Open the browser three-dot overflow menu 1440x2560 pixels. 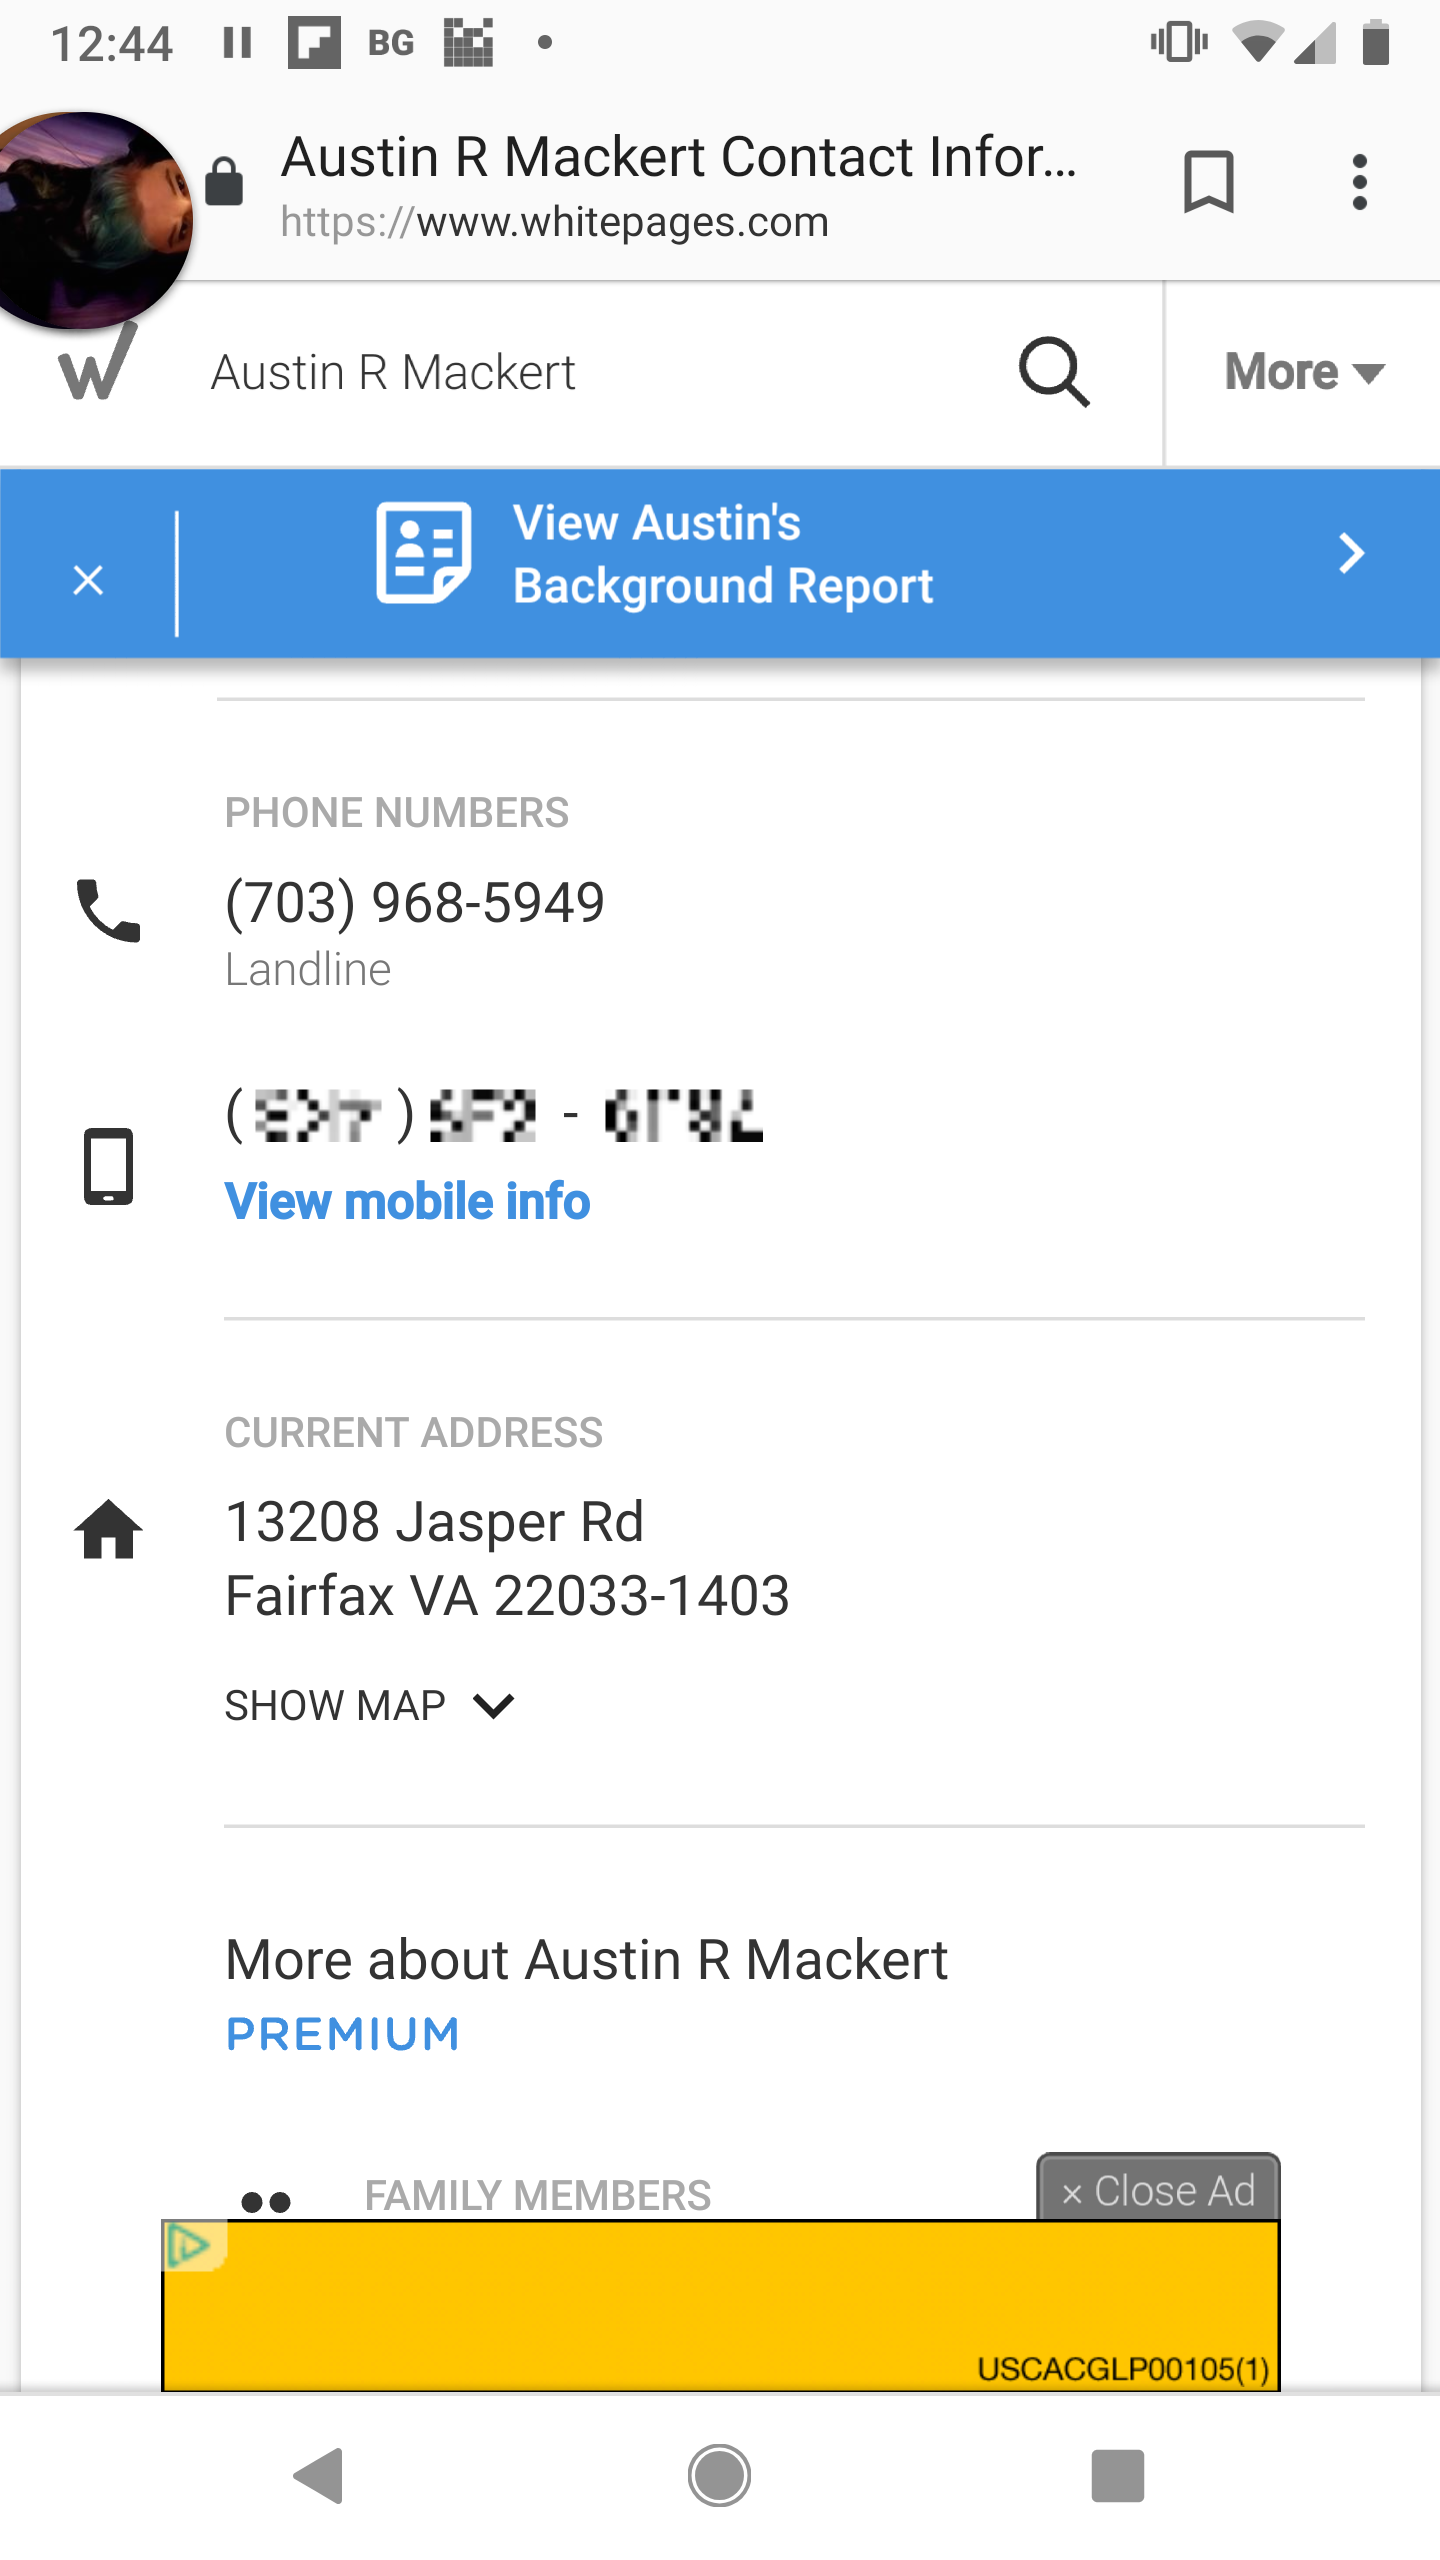[1359, 182]
